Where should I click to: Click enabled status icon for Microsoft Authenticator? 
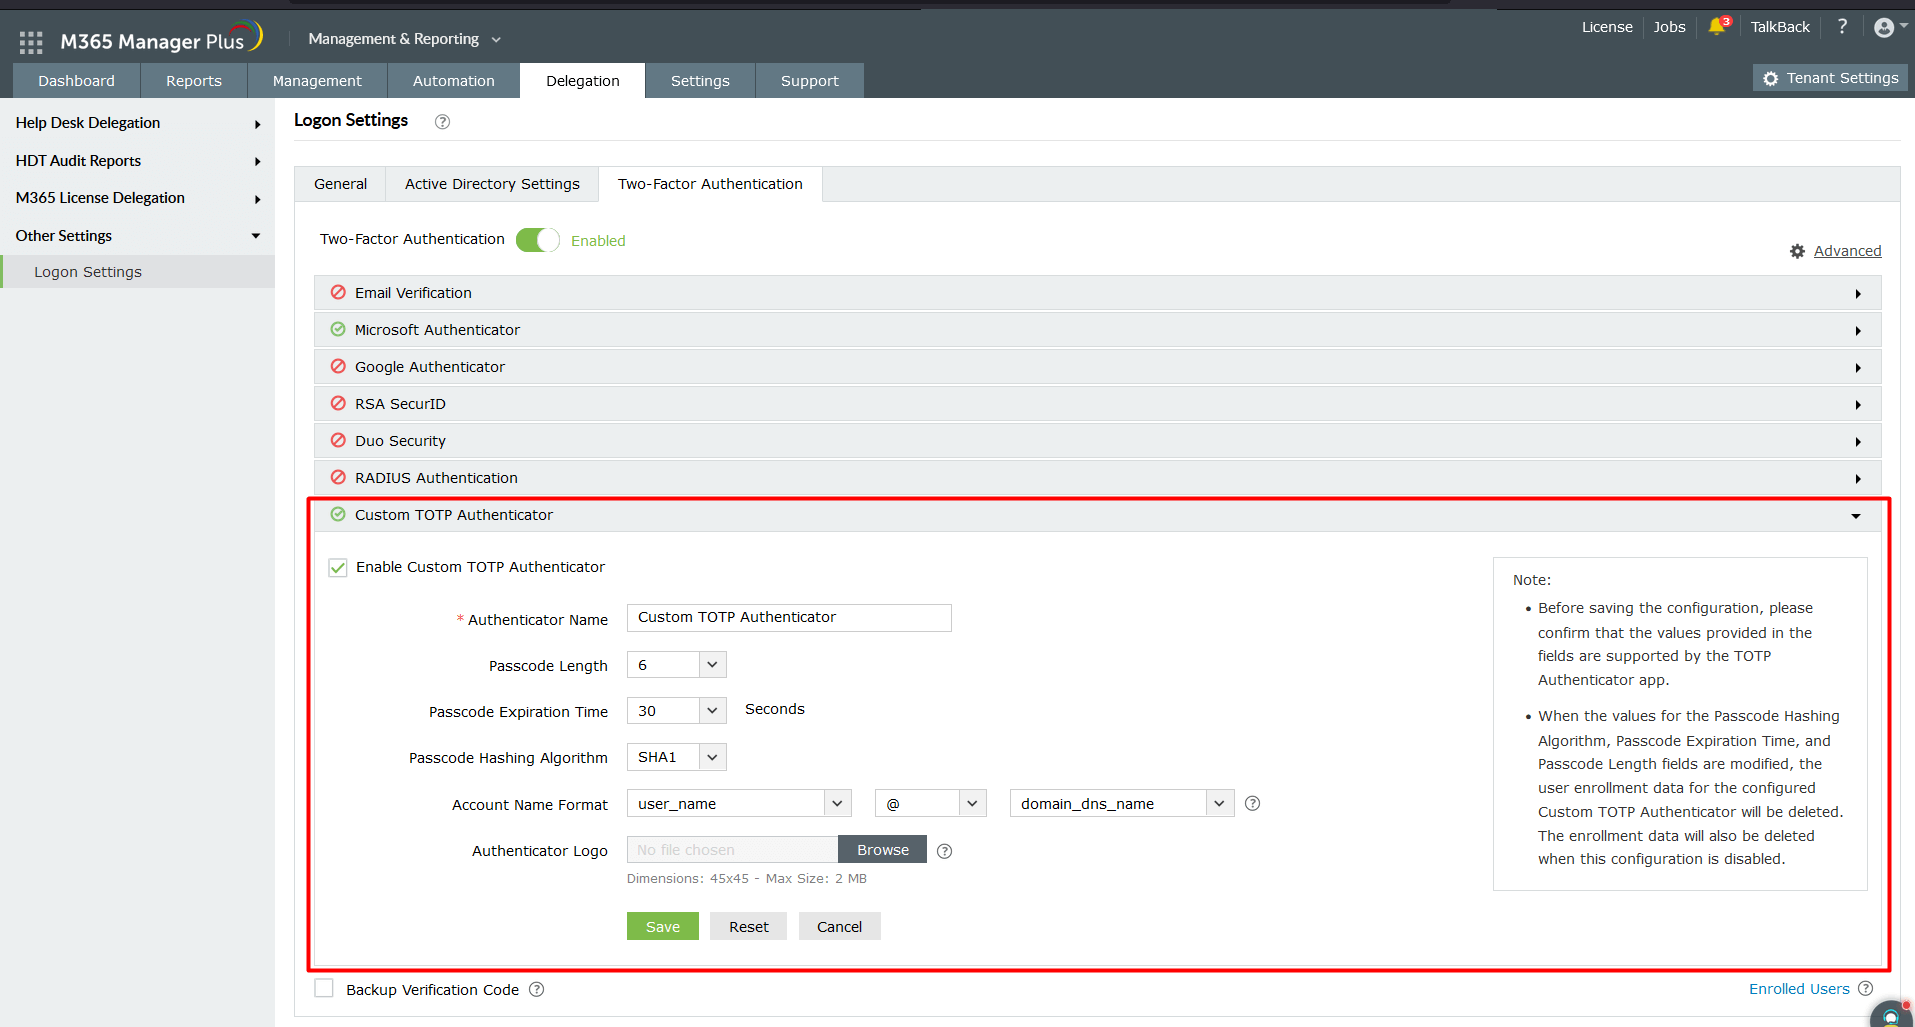tap(338, 329)
